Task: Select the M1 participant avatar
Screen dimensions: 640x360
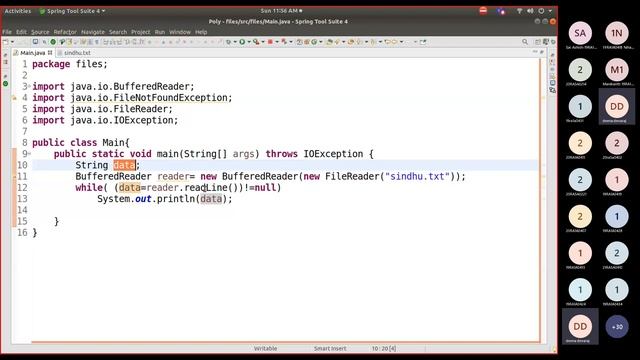Action: click(617, 70)
